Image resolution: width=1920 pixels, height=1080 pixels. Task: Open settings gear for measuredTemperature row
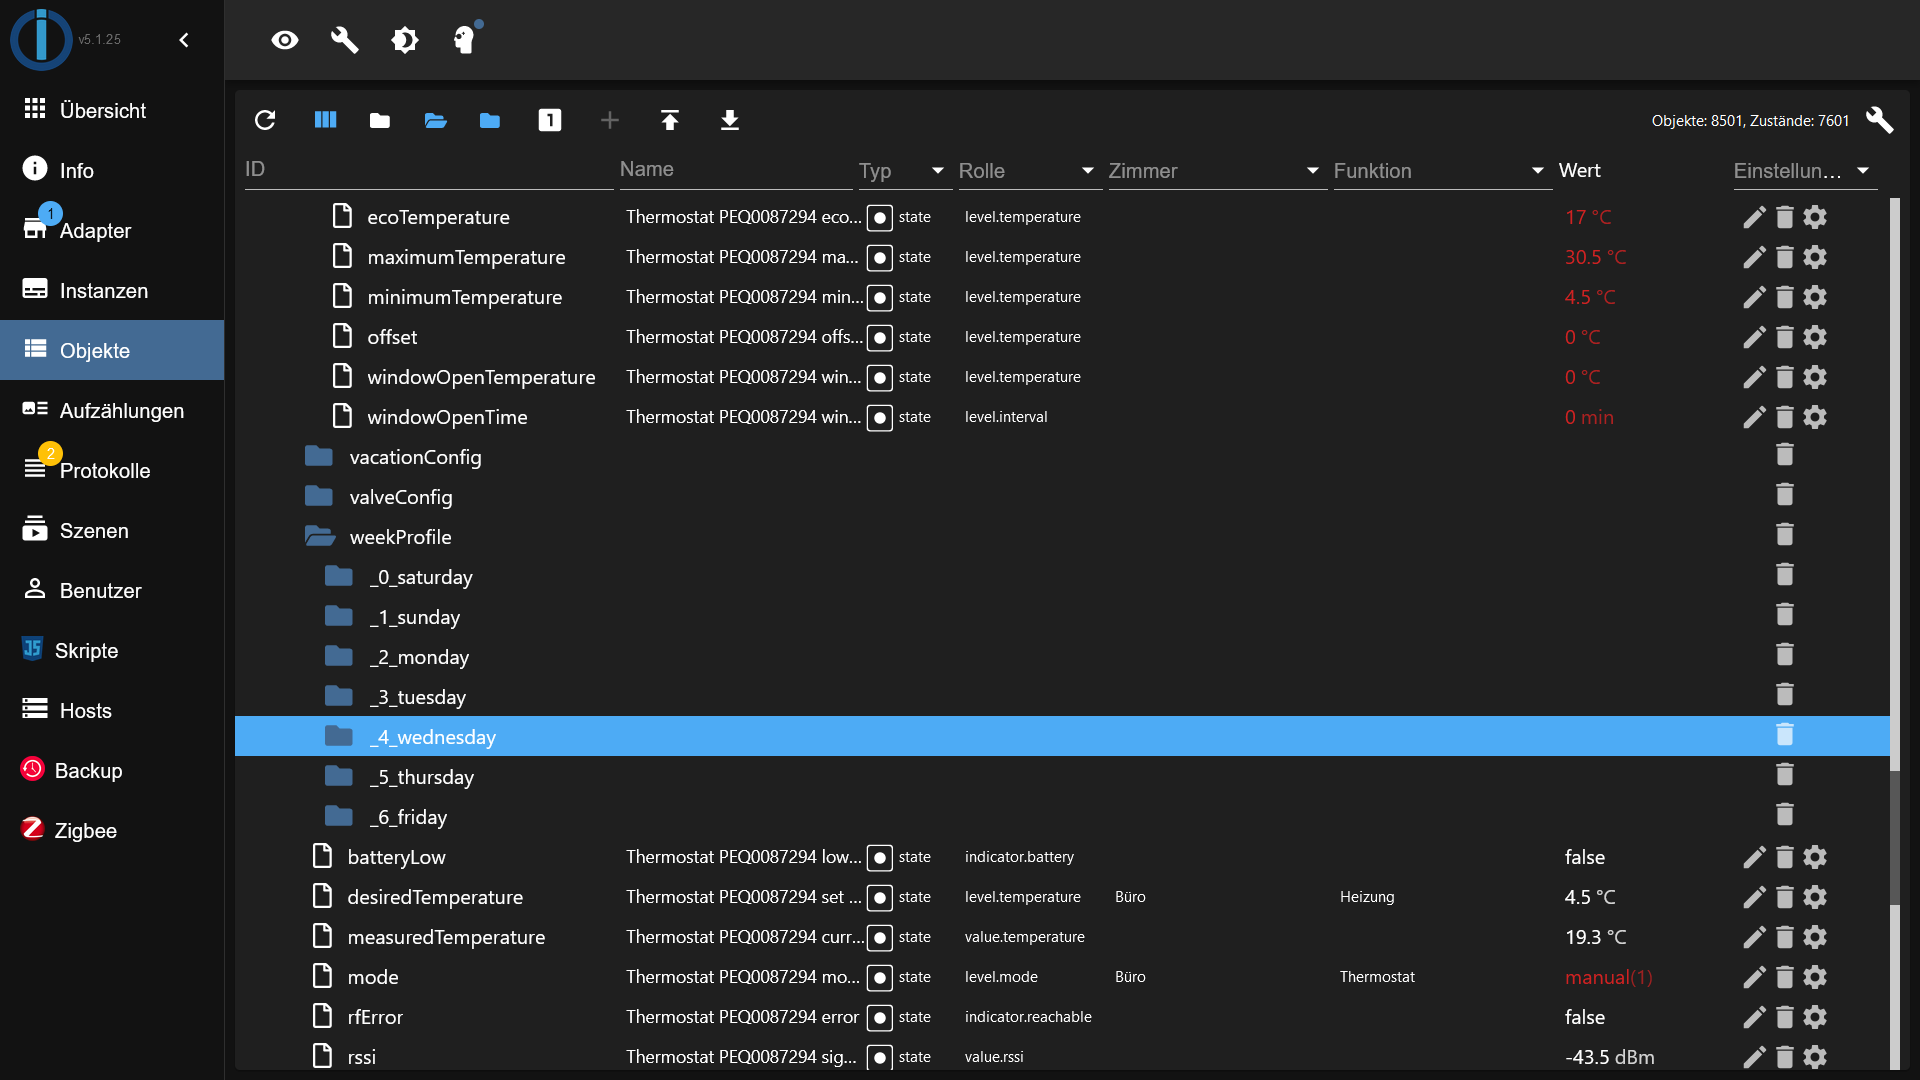1815,937
